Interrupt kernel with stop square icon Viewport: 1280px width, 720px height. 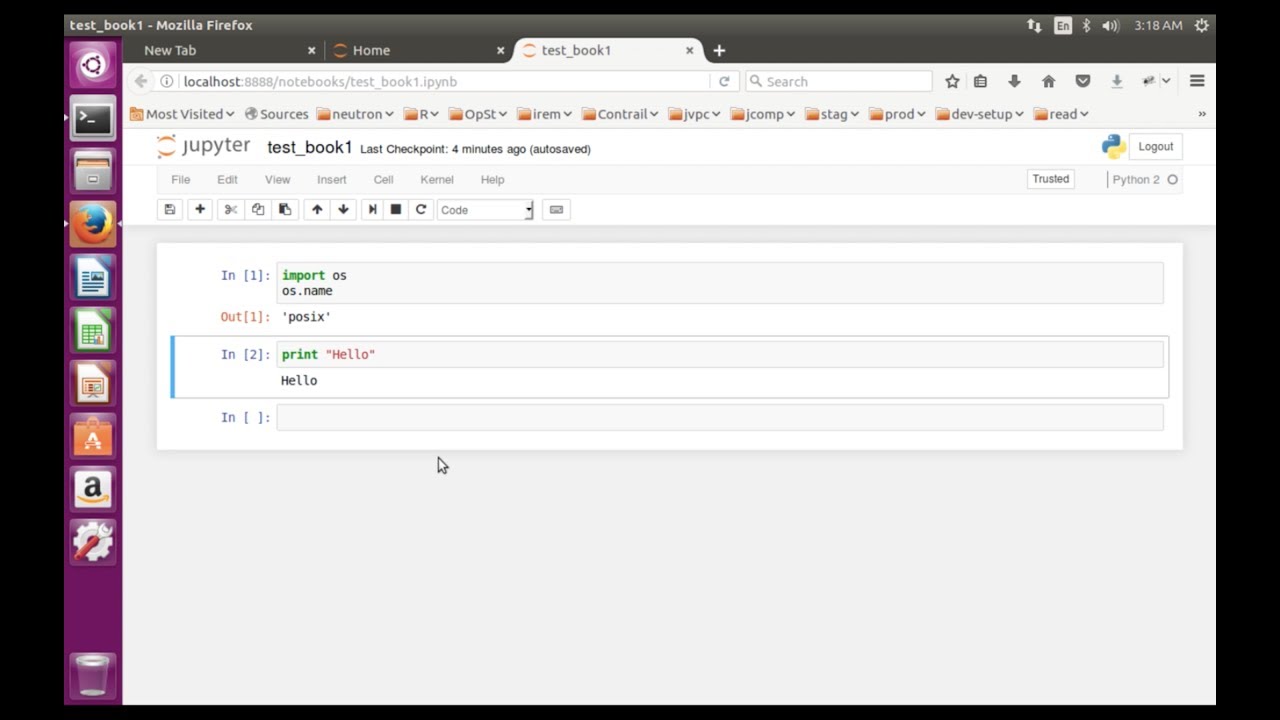pyautogui.click(x=396, y=210)
